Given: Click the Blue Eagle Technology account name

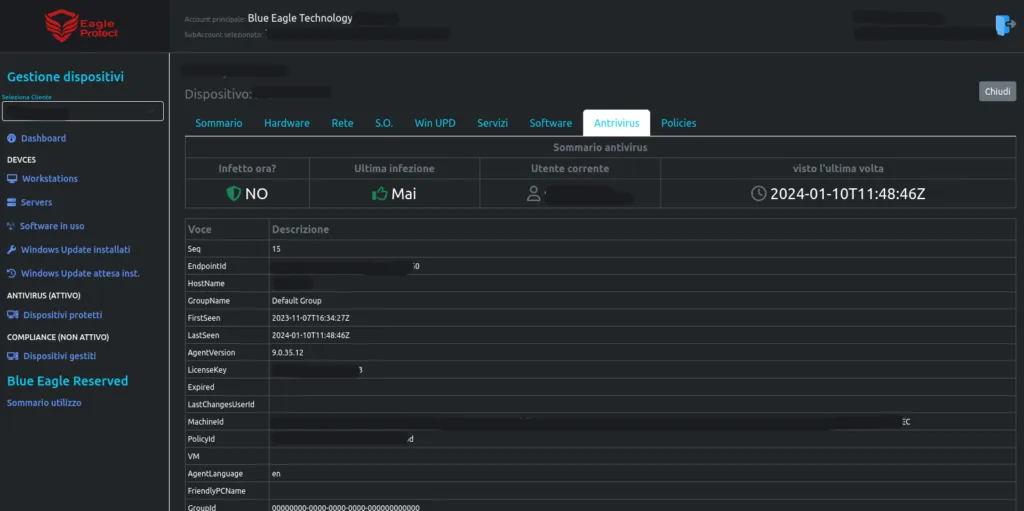Looking at the screenshot, I should (x=300, y=18).
